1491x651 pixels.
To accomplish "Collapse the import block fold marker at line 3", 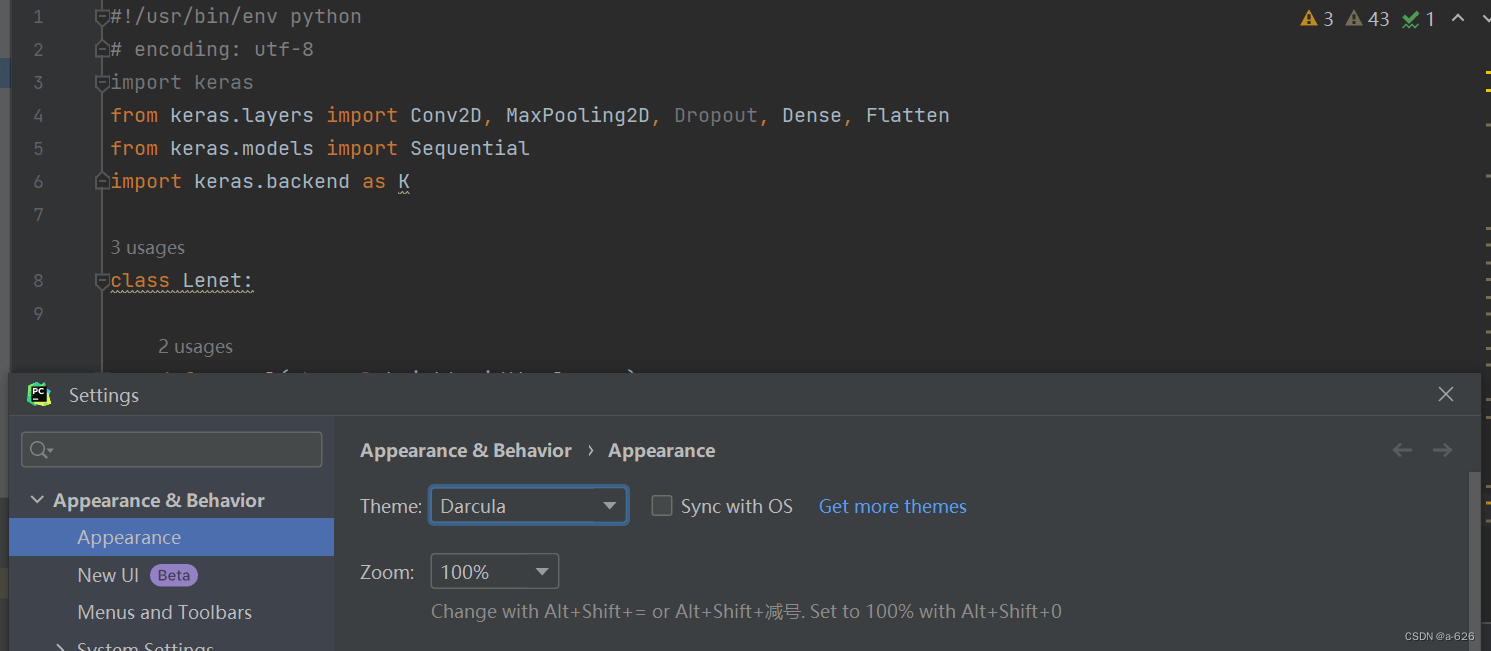I will (x=102, y=83).
